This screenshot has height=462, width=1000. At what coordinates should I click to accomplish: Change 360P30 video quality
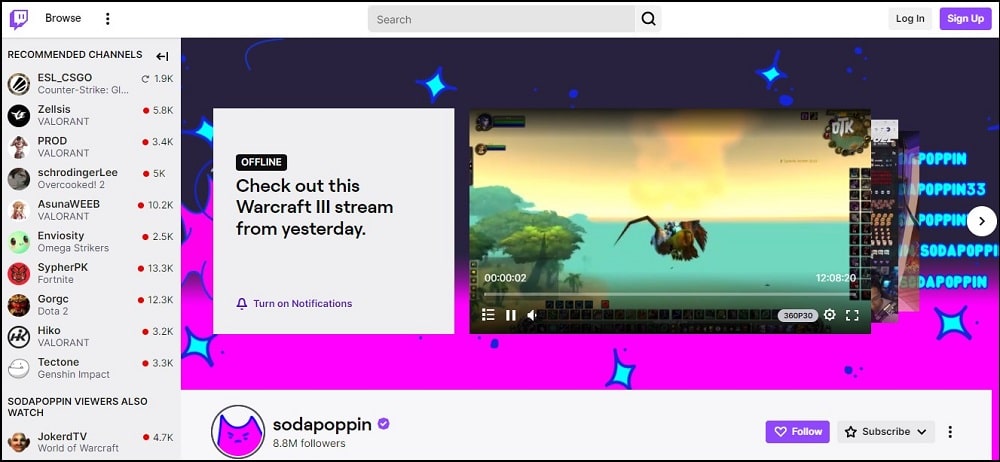point(797,315)
